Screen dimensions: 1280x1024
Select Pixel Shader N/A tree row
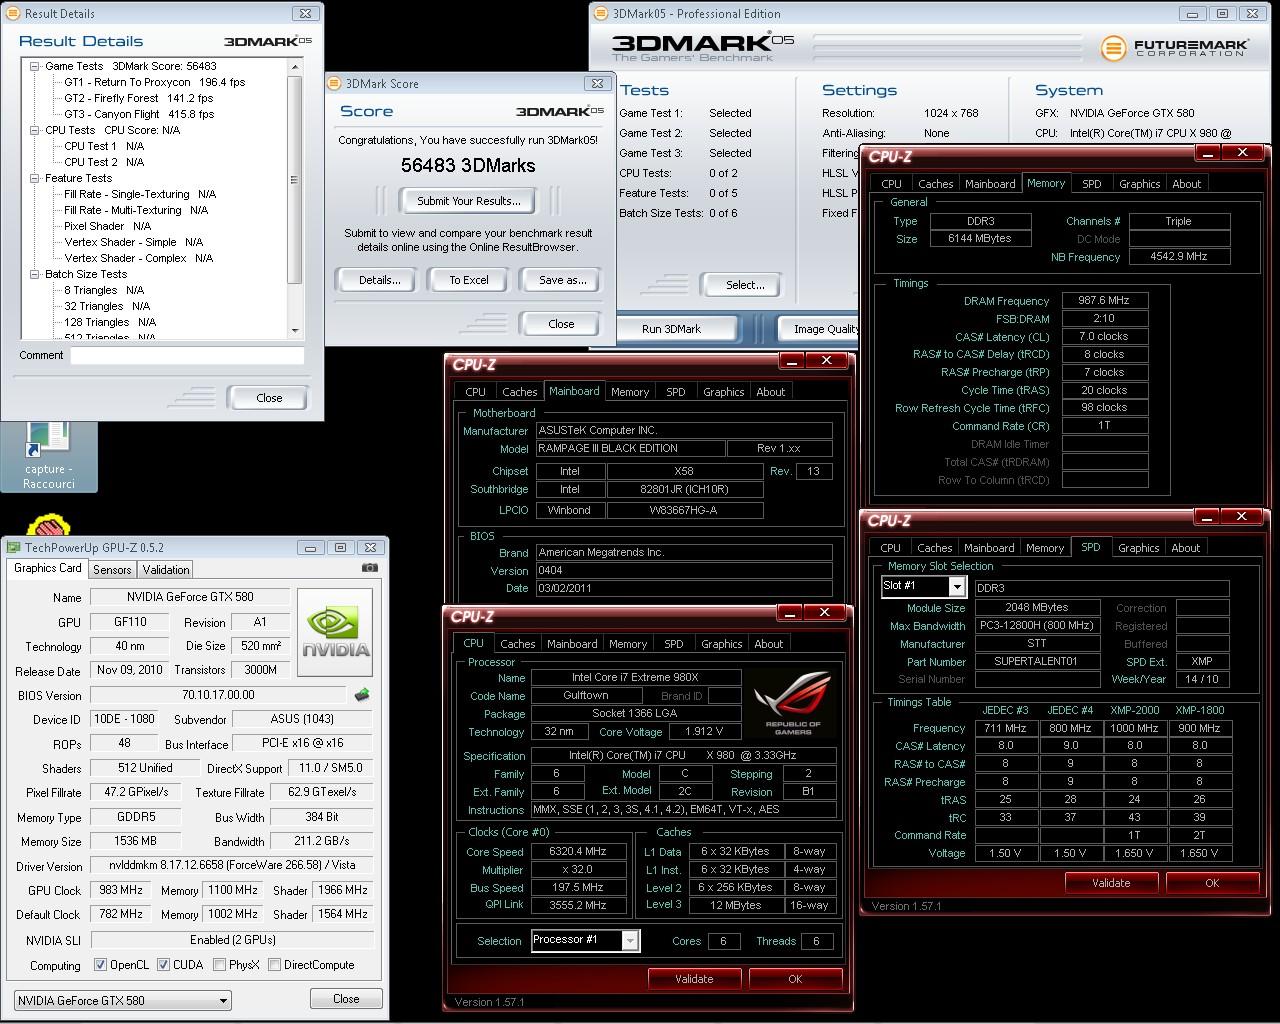108,226
